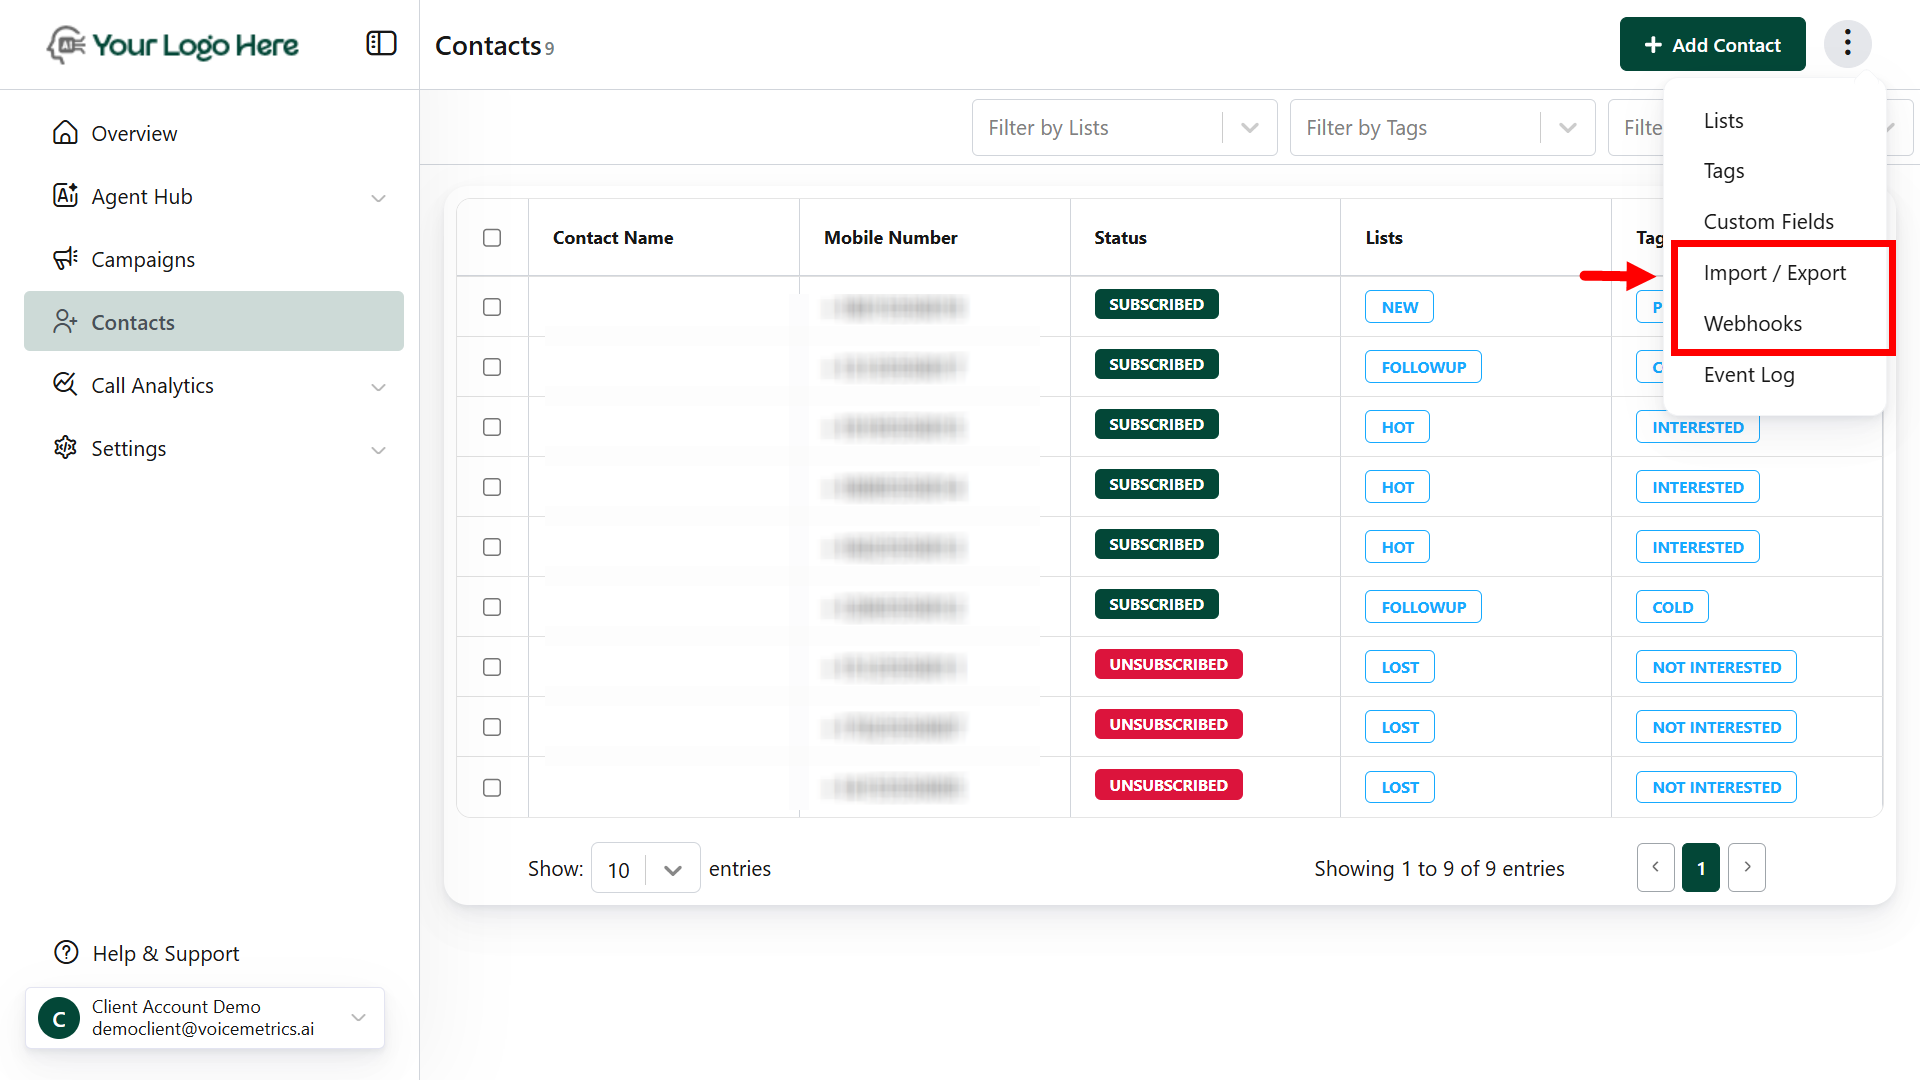1920x1080 pixels.
Task: Click the Contact Name column header
Action: (613, 238)
